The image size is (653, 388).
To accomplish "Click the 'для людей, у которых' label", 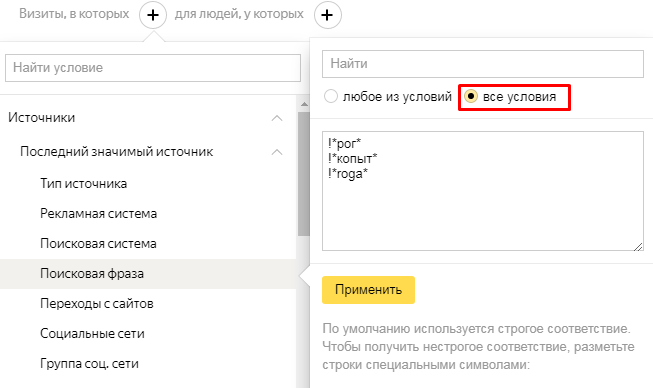I will [239, 14].
